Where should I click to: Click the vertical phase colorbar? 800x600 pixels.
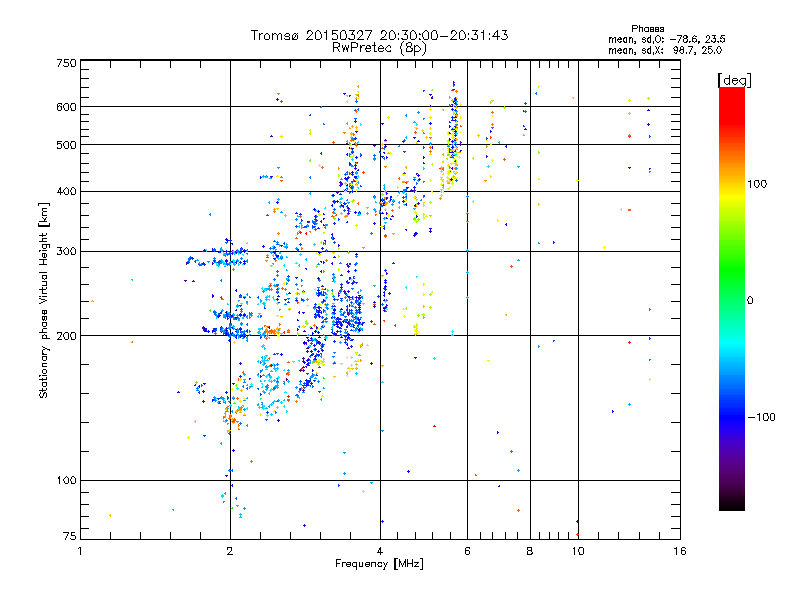click(732, 299)
